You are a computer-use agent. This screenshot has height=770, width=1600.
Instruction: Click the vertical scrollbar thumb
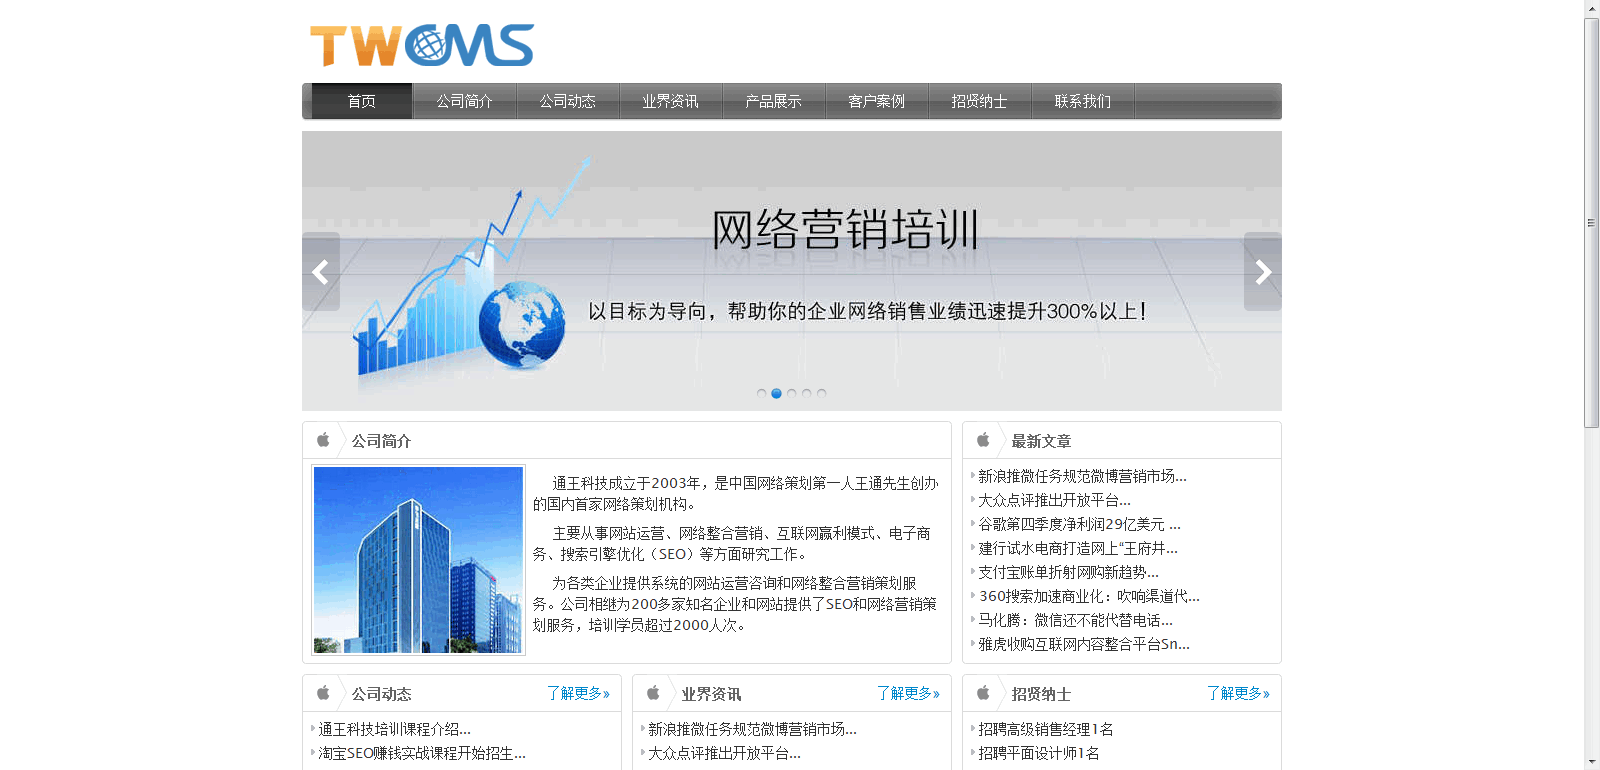[x=1591, y=223]
